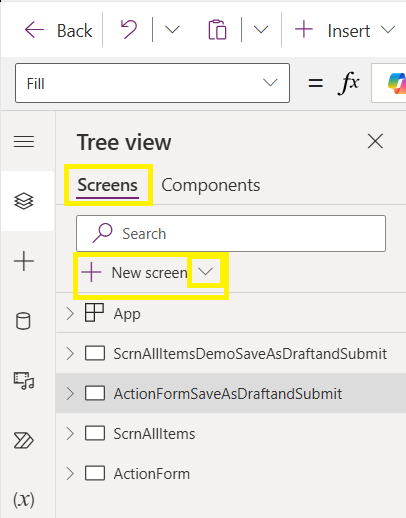The height and width of the screenshot is (518, 406).
Task: Open the Tree view layers icon
Action: pyautogui.click(x=24, y=201)
